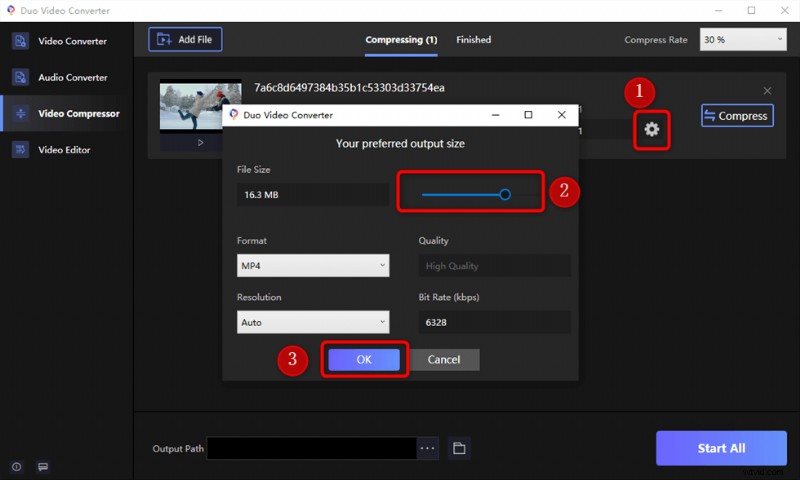Open the Audio Converter section
Screen dimensions: 800x480
click(66, 77)
